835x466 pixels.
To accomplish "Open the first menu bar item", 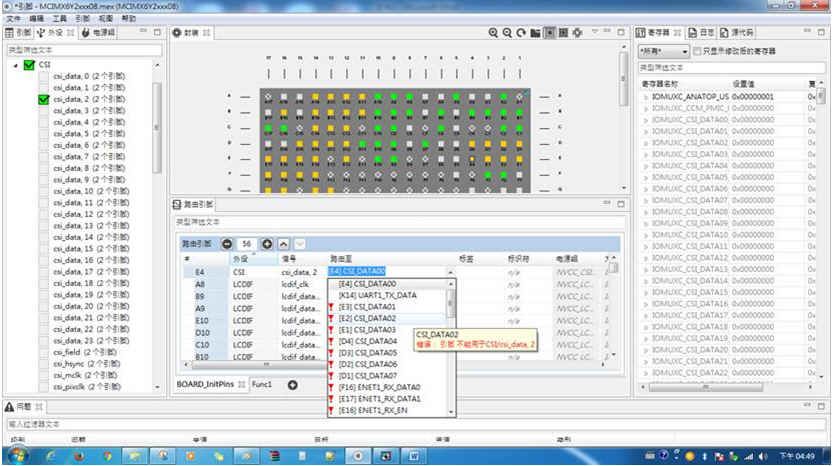I will 13,19.
